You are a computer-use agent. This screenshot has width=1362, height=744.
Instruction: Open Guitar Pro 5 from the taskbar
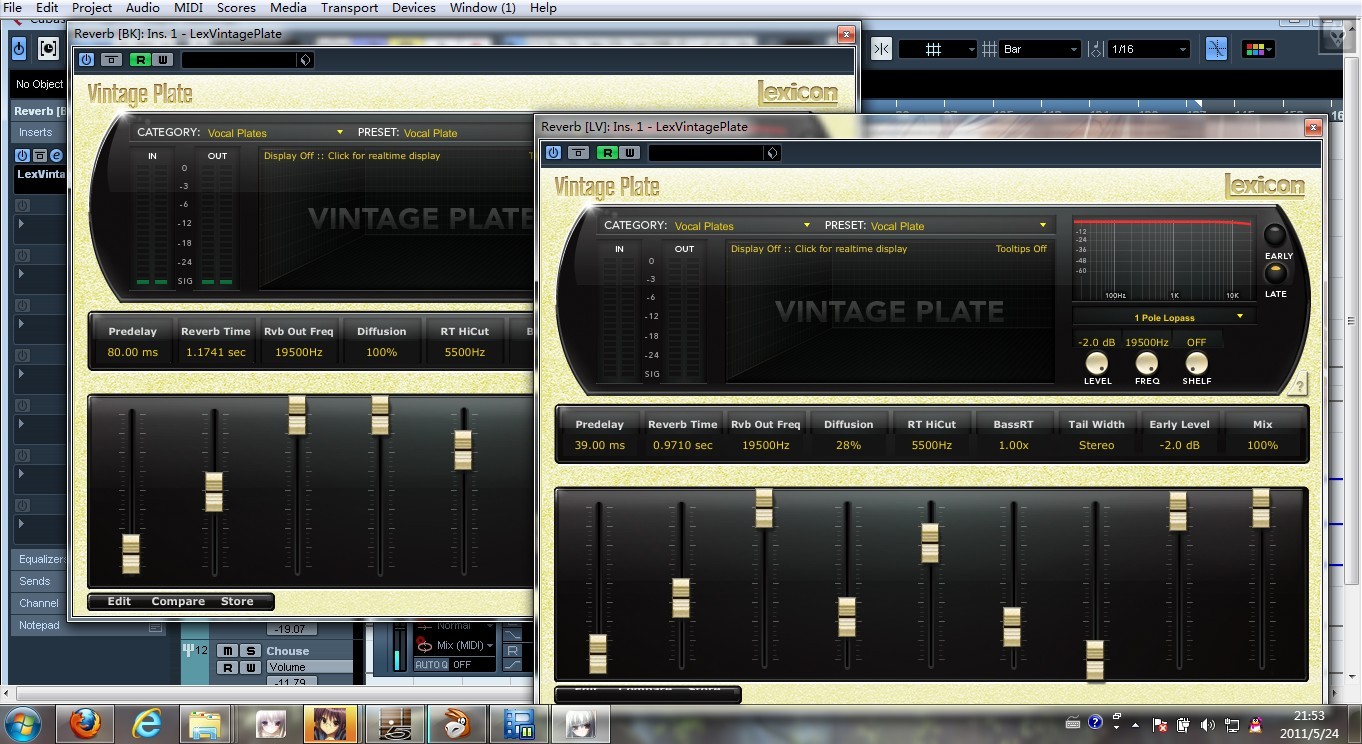click(393, 722)
